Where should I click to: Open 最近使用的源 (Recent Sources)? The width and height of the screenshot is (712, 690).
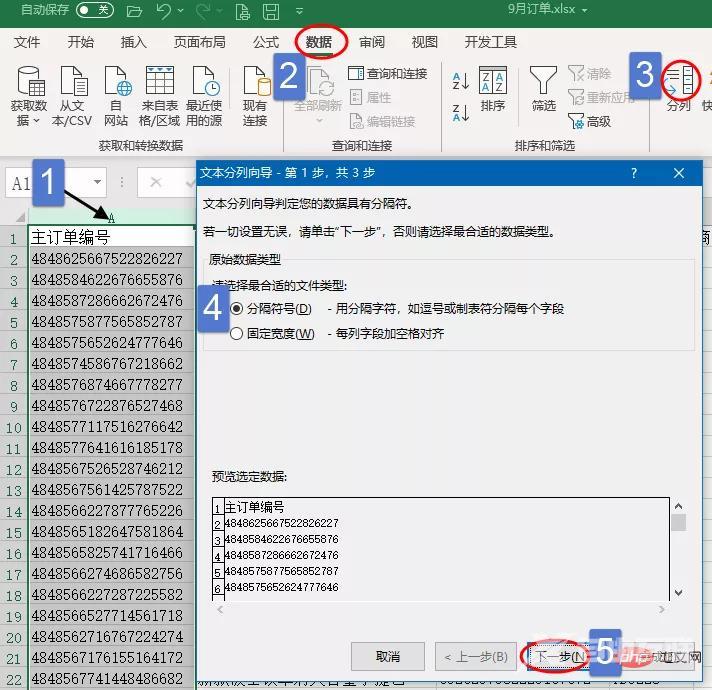[x=204, y=98]
